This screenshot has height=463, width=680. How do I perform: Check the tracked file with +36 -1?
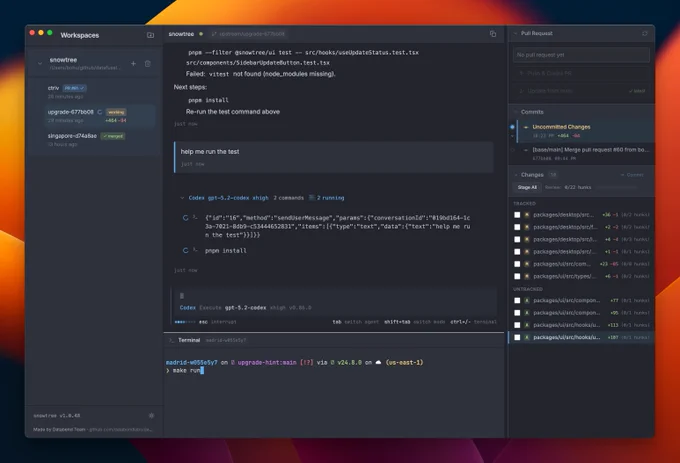coord(517,215)
